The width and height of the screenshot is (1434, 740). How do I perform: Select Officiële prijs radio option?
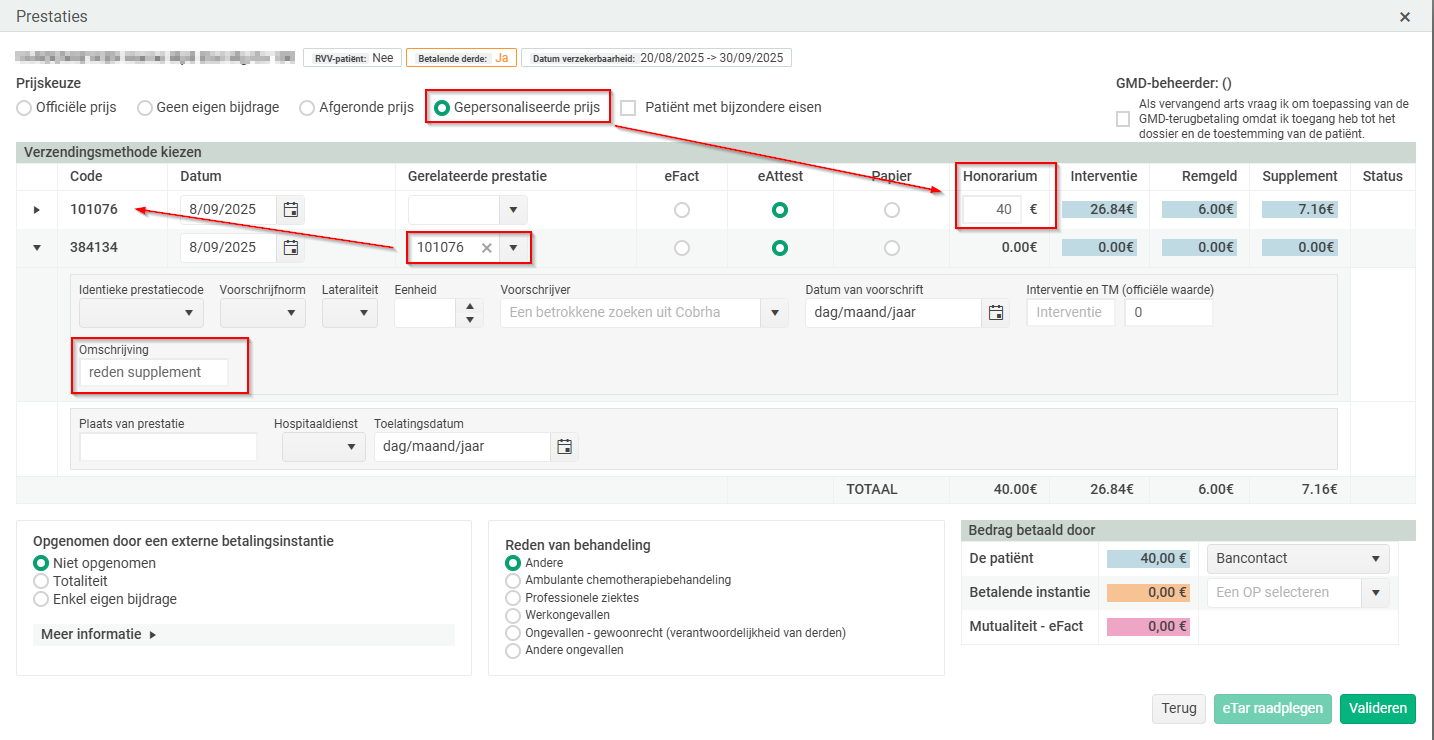[x=24, y=108]
